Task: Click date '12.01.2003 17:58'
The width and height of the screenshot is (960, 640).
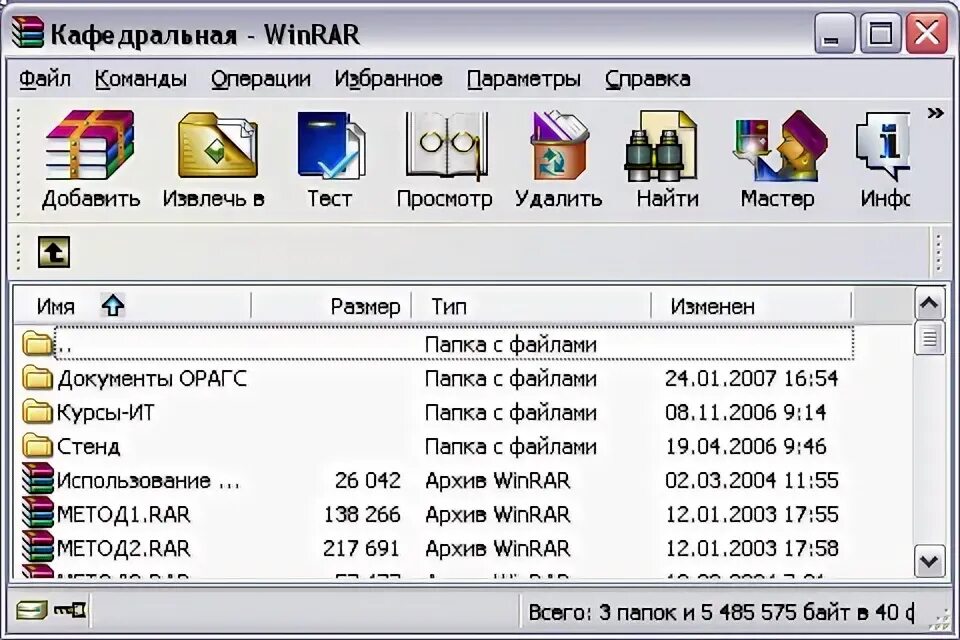Action: (x=751, y=548)
